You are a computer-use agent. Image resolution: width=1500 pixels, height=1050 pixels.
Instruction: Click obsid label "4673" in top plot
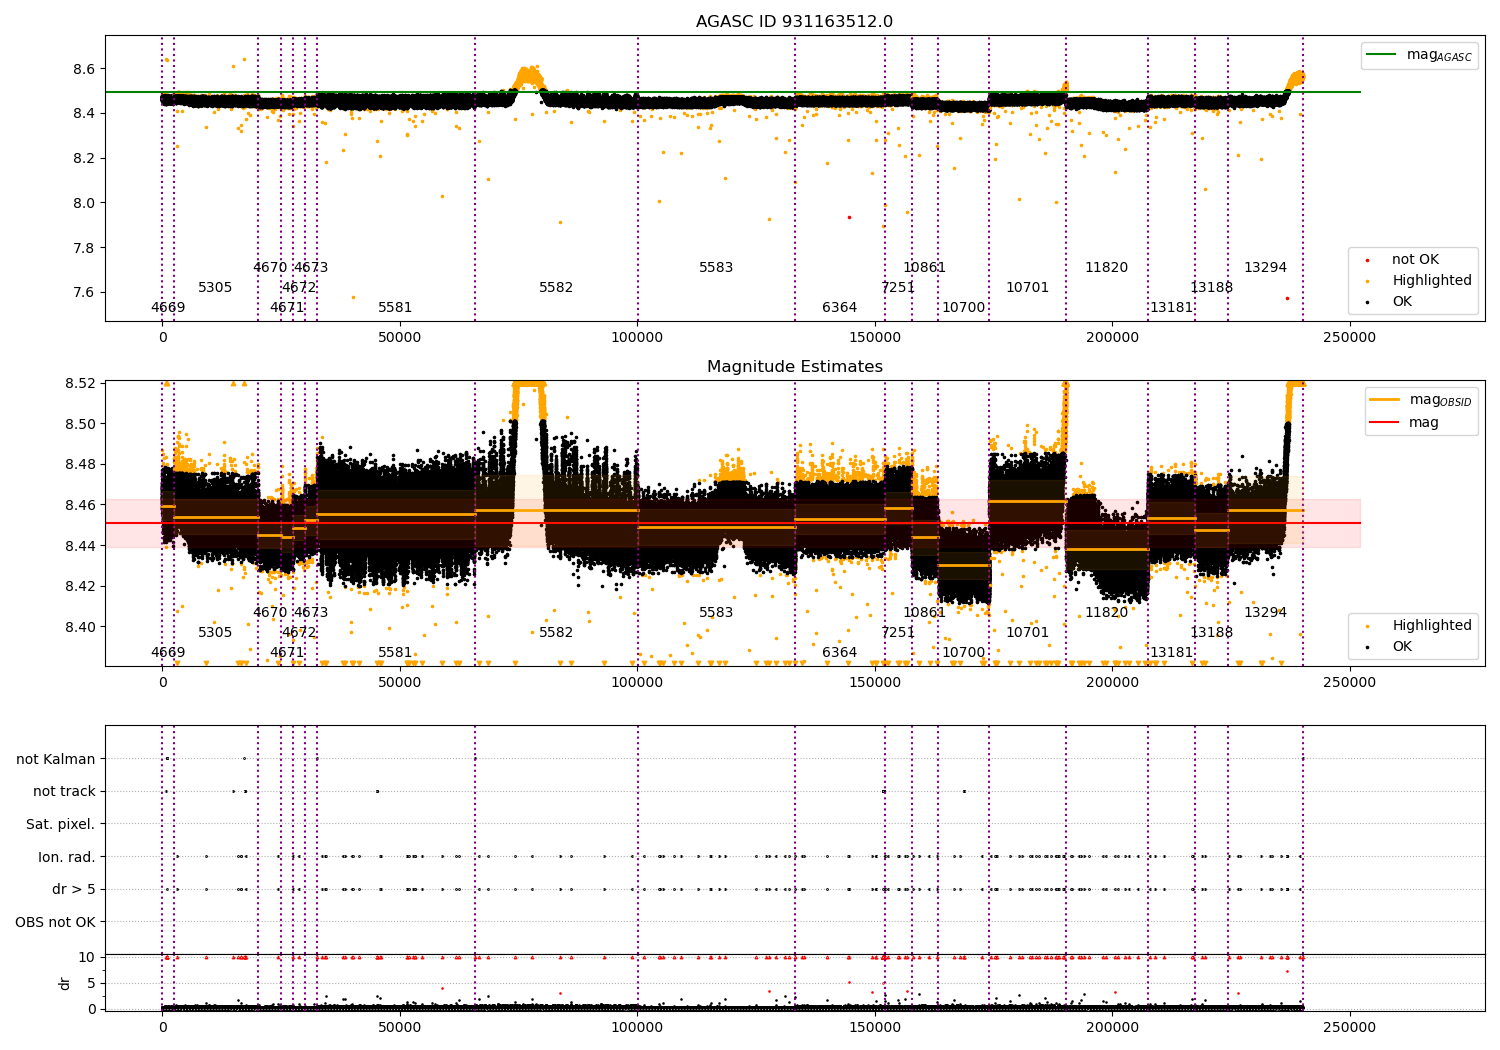click(311, 268)
